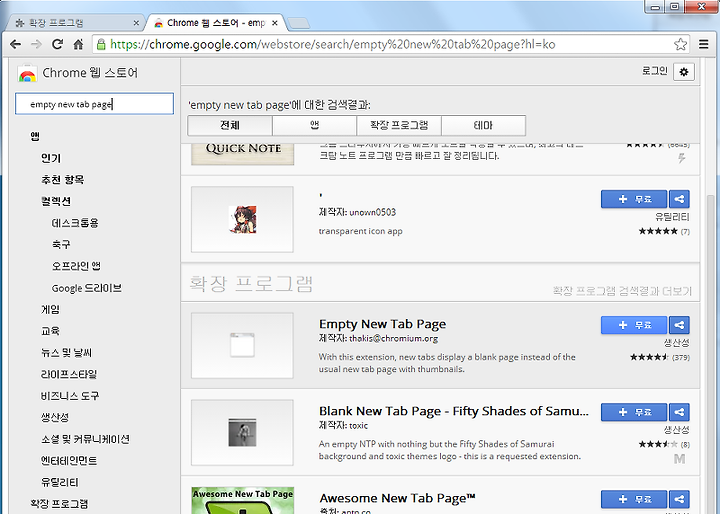This screenshot has height=514, width=720.
Task: Select 엔터테인먼트 in sidebar
Action: click(x=69, y=460)
